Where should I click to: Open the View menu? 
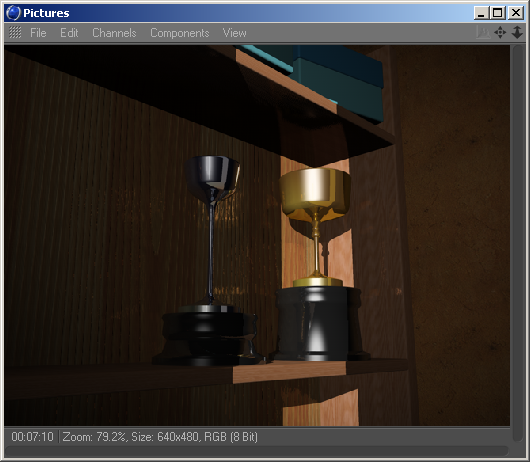point(234,33)
